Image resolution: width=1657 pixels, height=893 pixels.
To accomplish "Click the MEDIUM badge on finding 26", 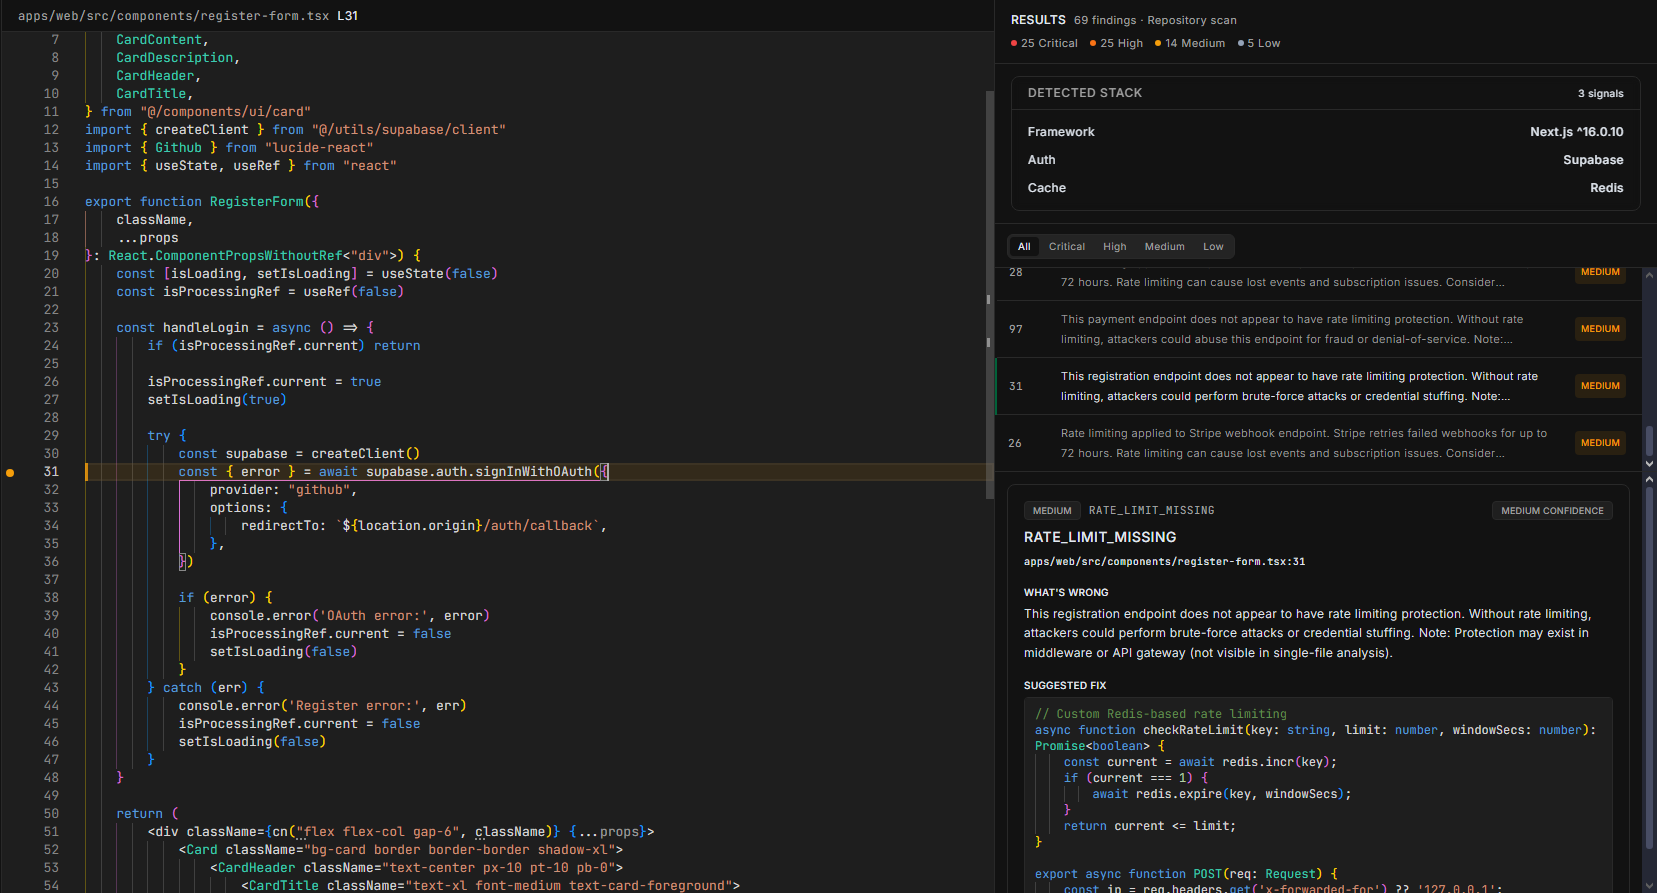I will pyautogui.click(x=1600, y=443).
